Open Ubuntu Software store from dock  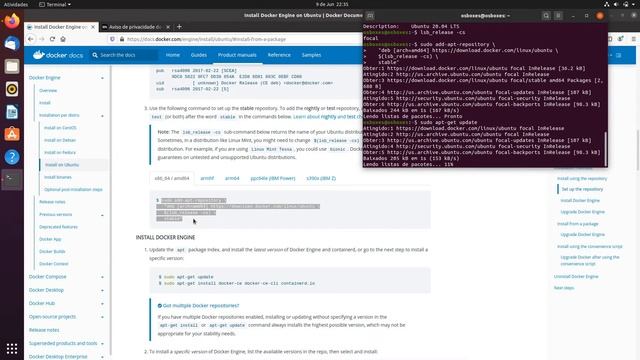[x=12, y=134]
